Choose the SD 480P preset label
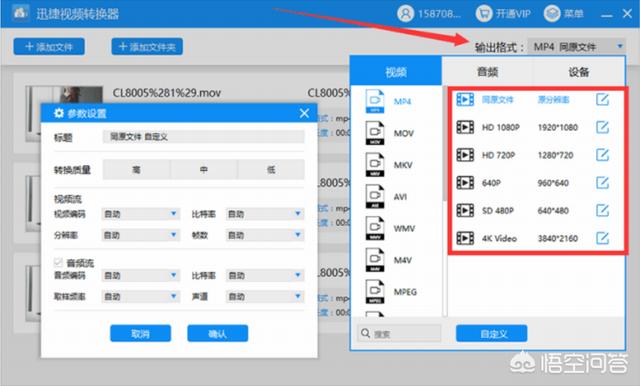Image resolution: width=640 pixels, height=386 pixels. pyautogui.click(x=498, y=211)
